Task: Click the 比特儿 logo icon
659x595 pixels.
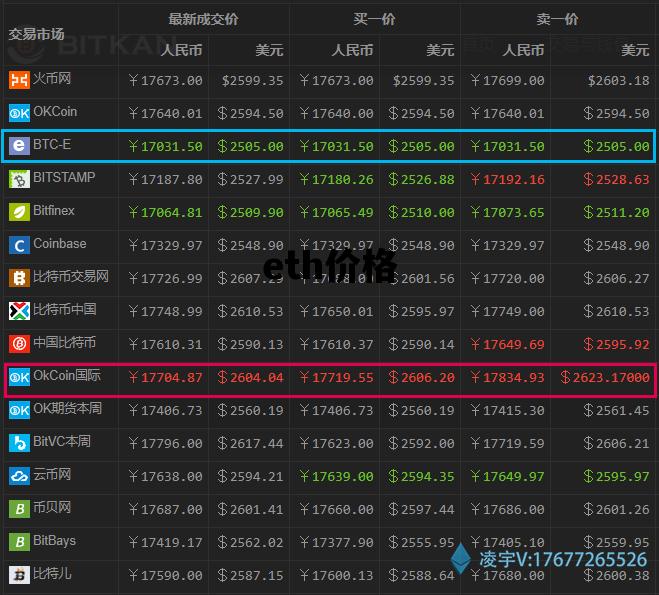Action: (x=19, y=575)
